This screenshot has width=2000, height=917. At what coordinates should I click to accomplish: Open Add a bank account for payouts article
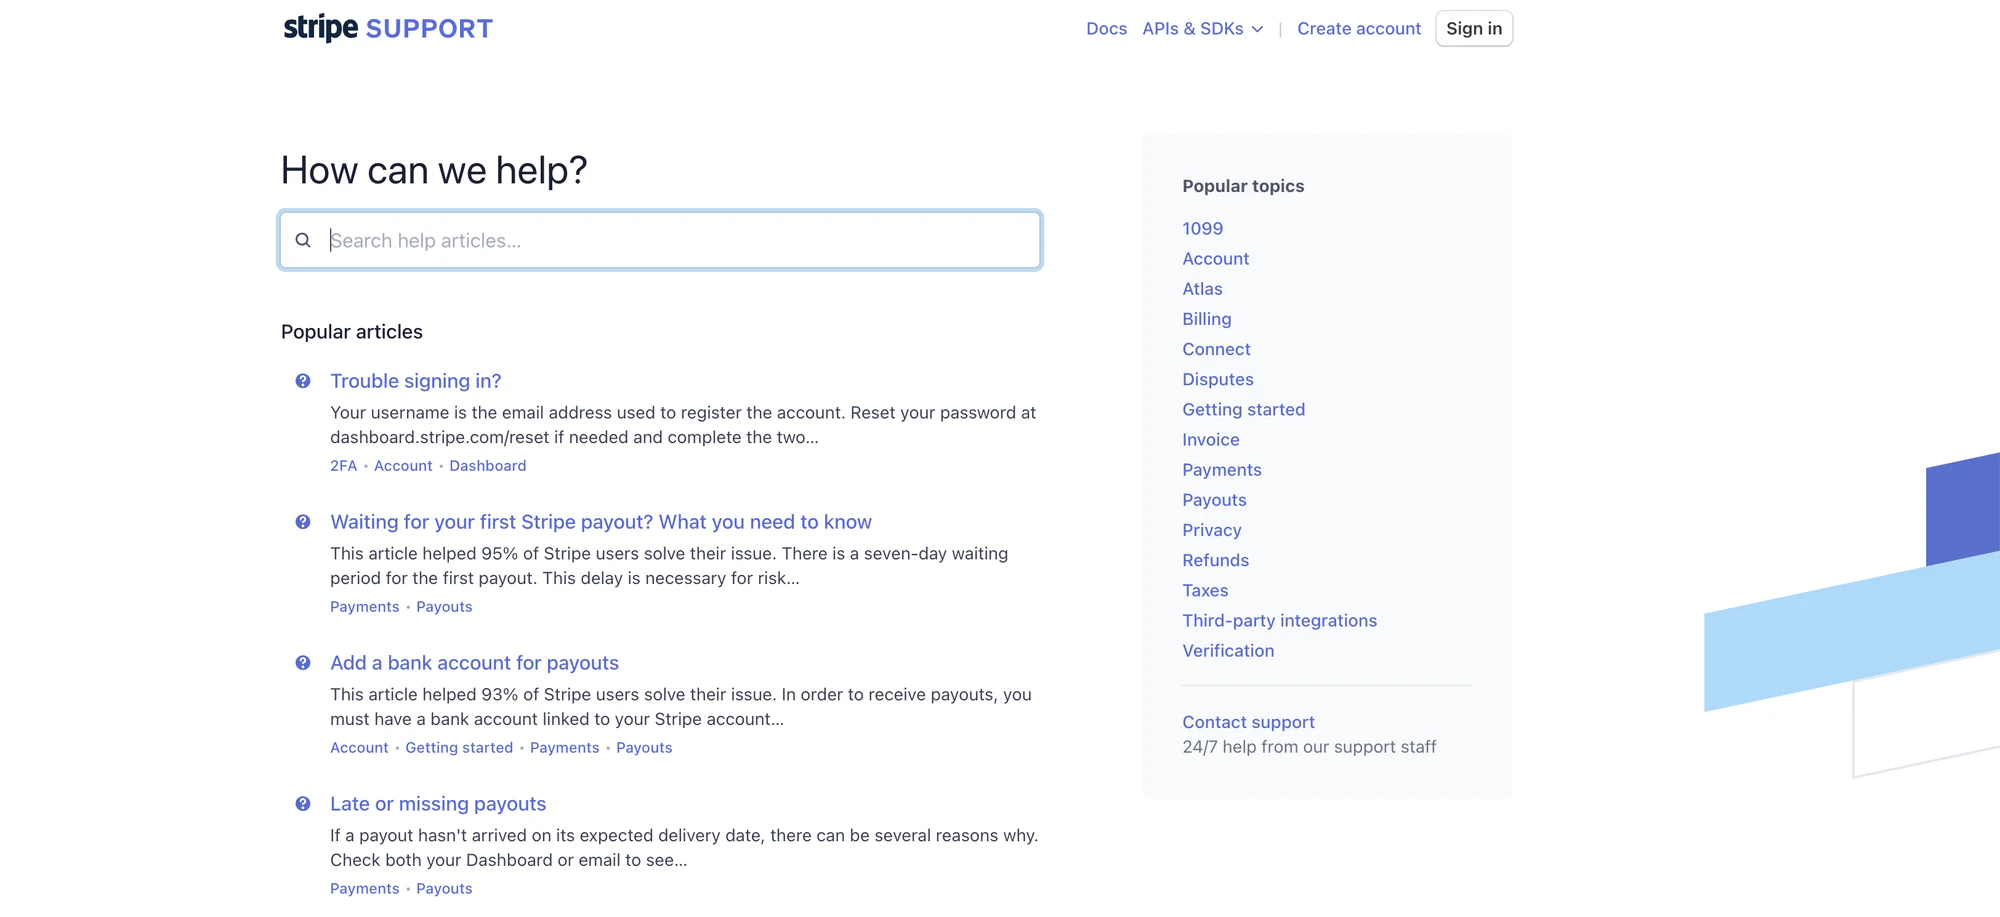click(x=475, y=663)
